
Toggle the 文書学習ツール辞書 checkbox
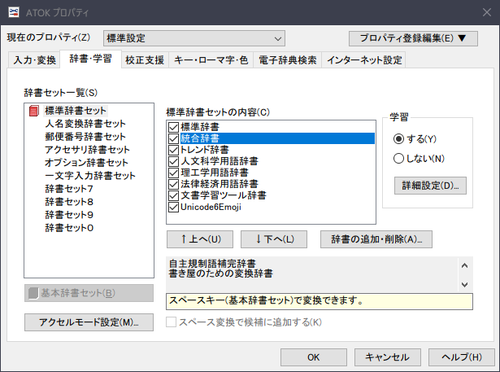pos(173,195)
